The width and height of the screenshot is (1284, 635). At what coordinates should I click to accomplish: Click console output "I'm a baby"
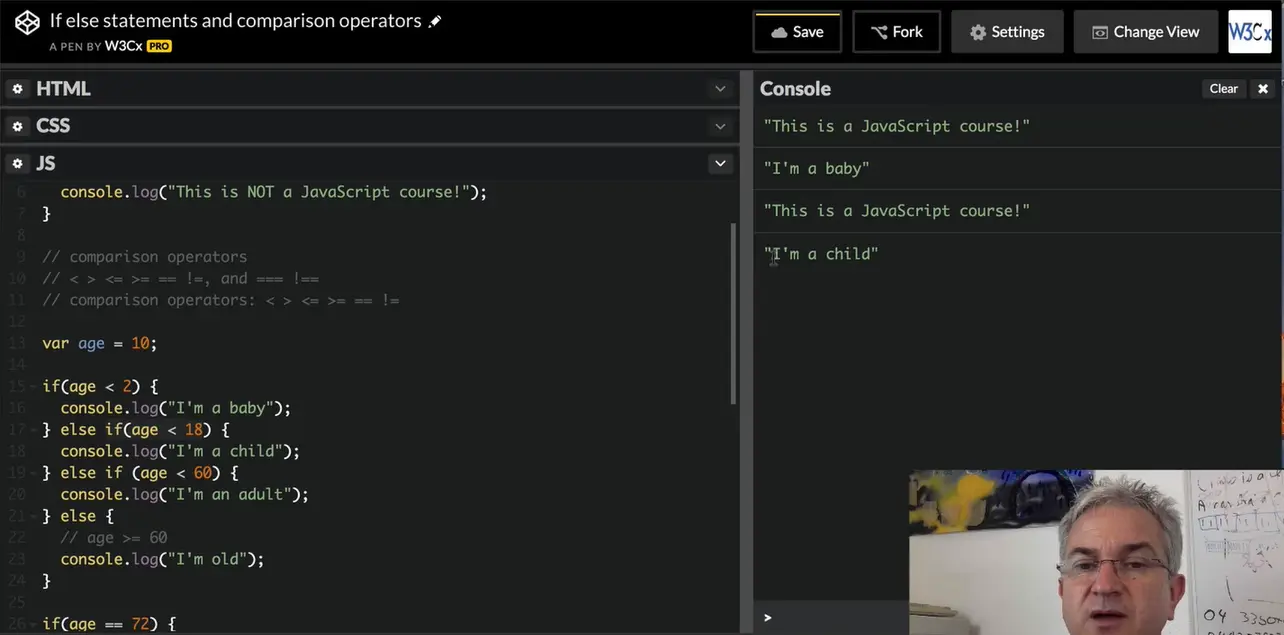pyautogui.click(x=816, y=169)
